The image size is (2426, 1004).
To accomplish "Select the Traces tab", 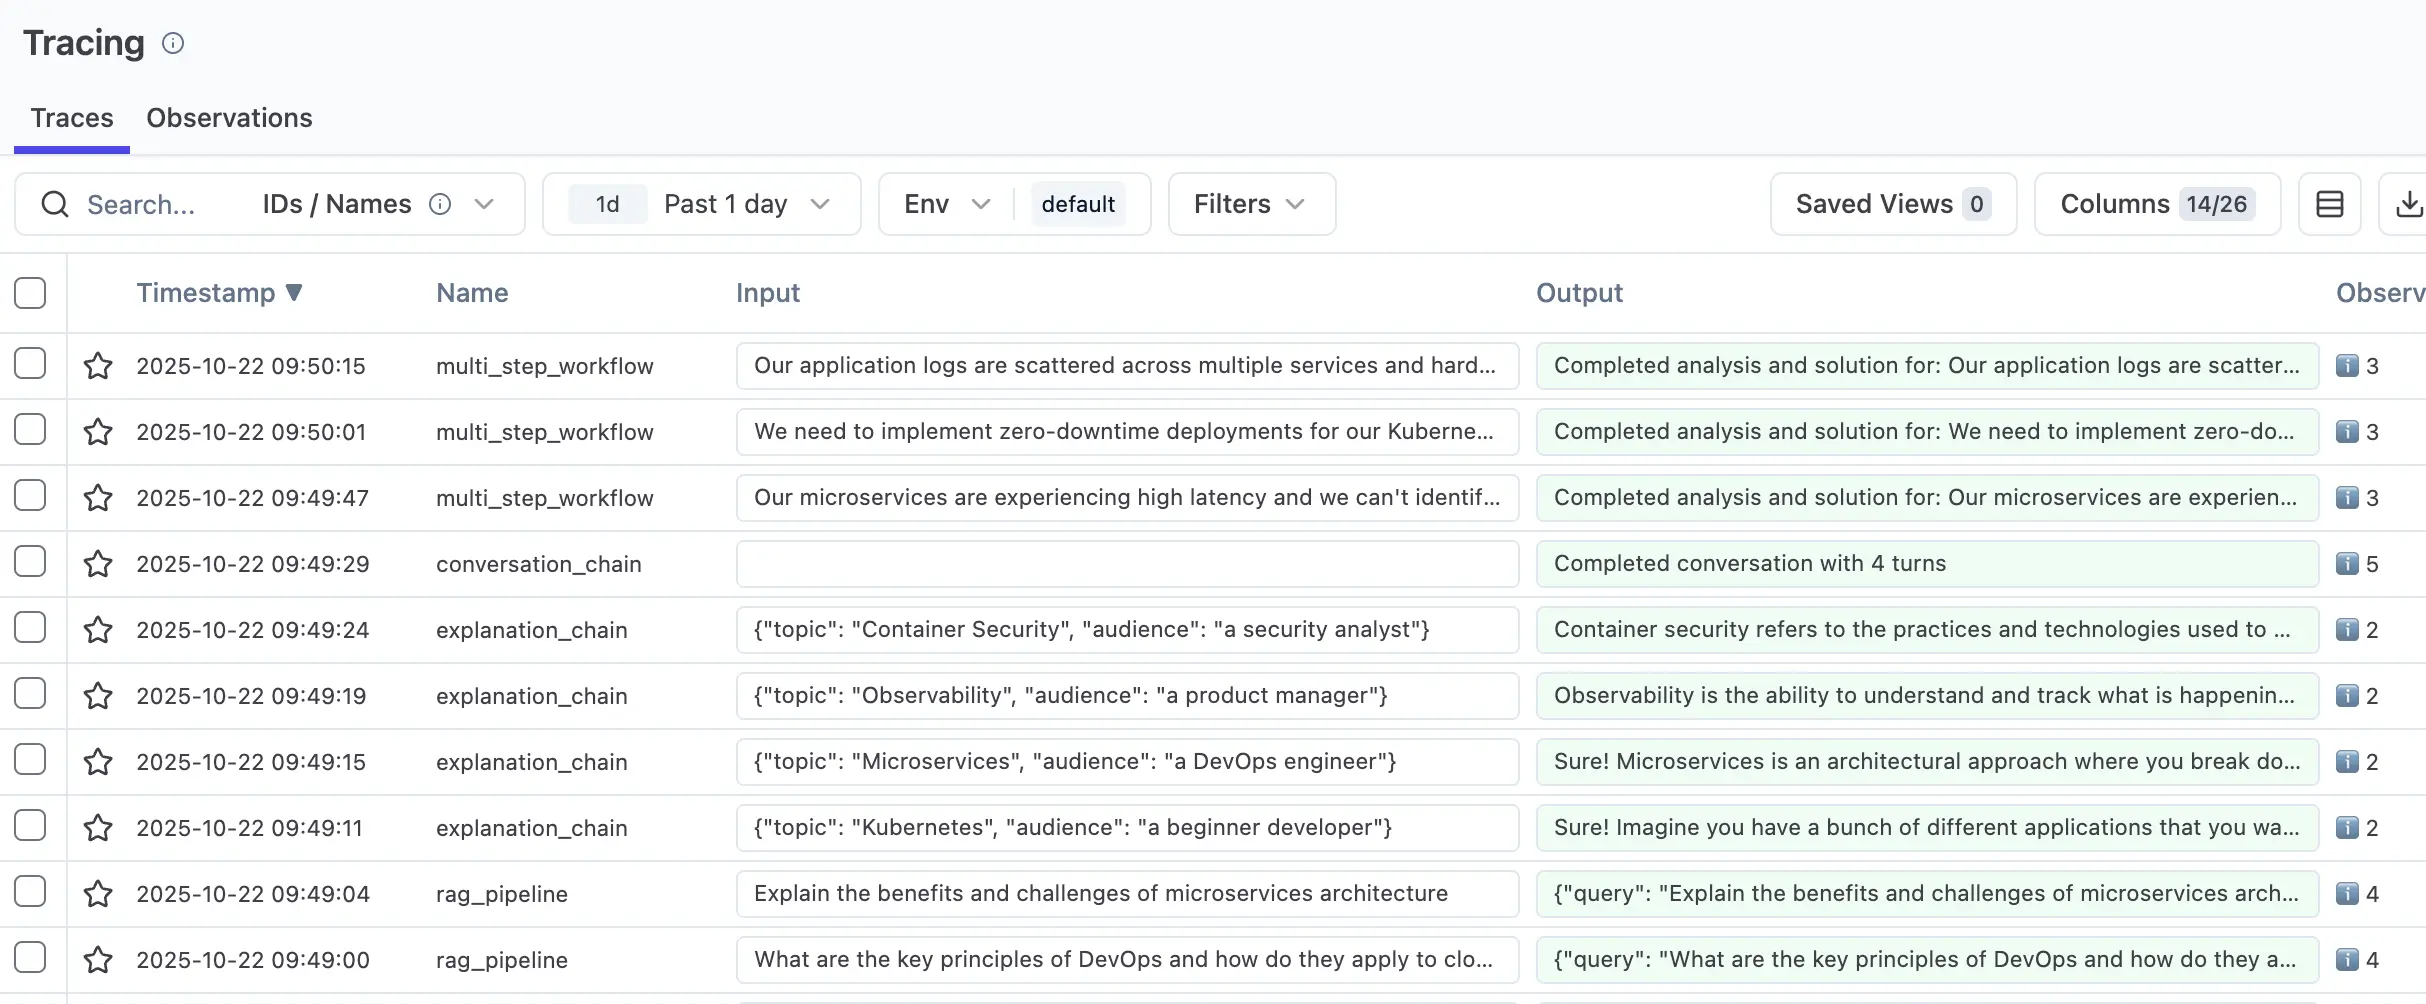I will (72, 118).
